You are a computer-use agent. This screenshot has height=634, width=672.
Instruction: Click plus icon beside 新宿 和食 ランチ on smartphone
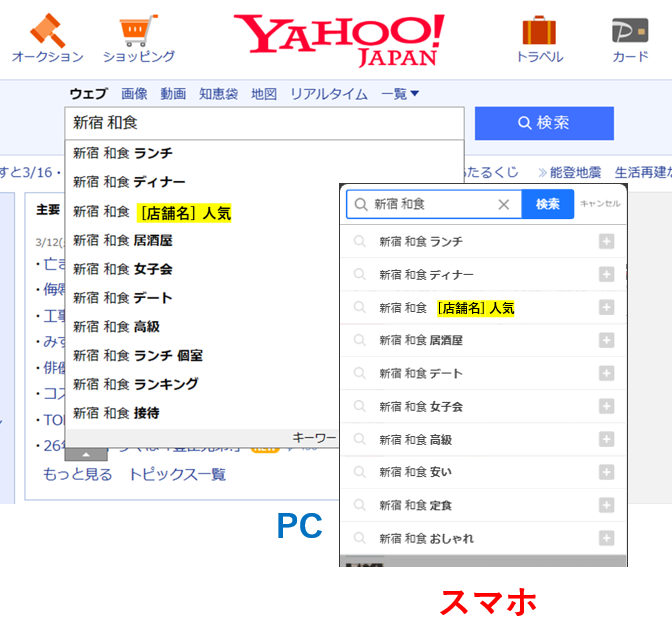tap(606, 241)
